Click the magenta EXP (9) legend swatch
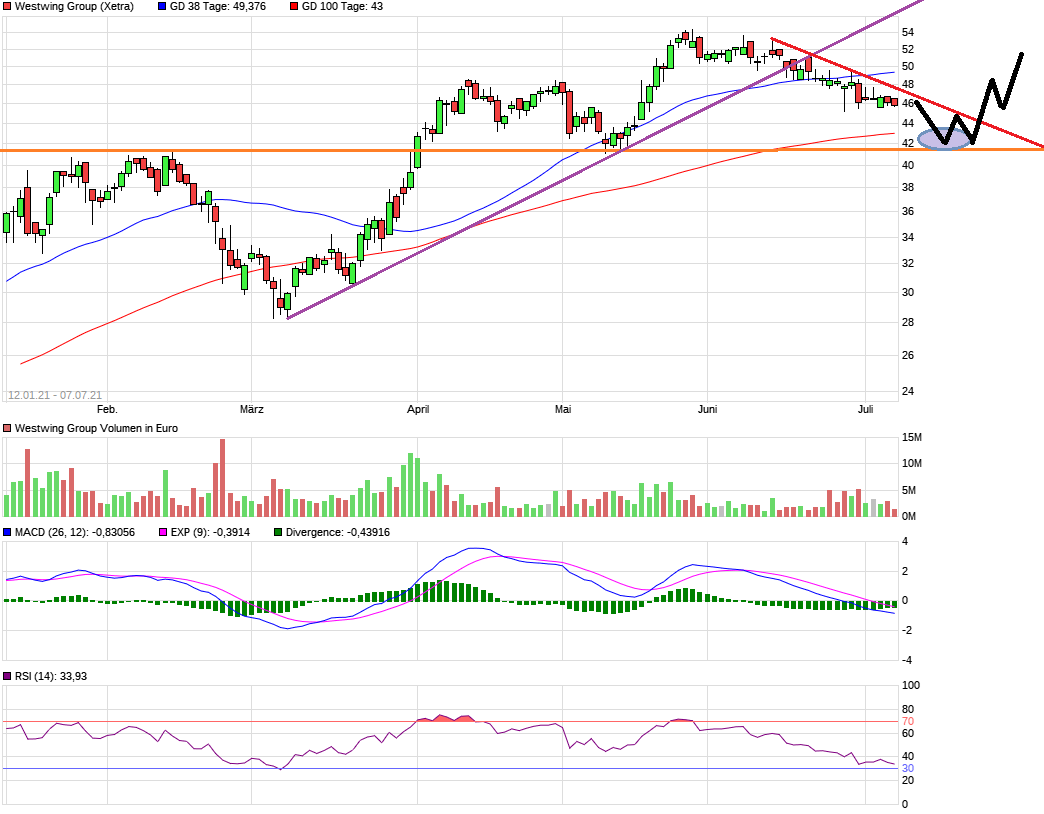 (163, 532)
